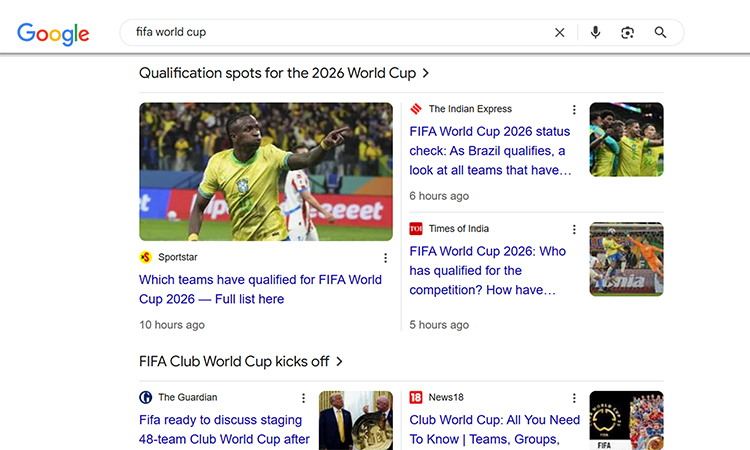Open 'Fifa ready to discuss staging 48-team' article
This screenshot has height=450, width=750.
(x=224, y=429)
